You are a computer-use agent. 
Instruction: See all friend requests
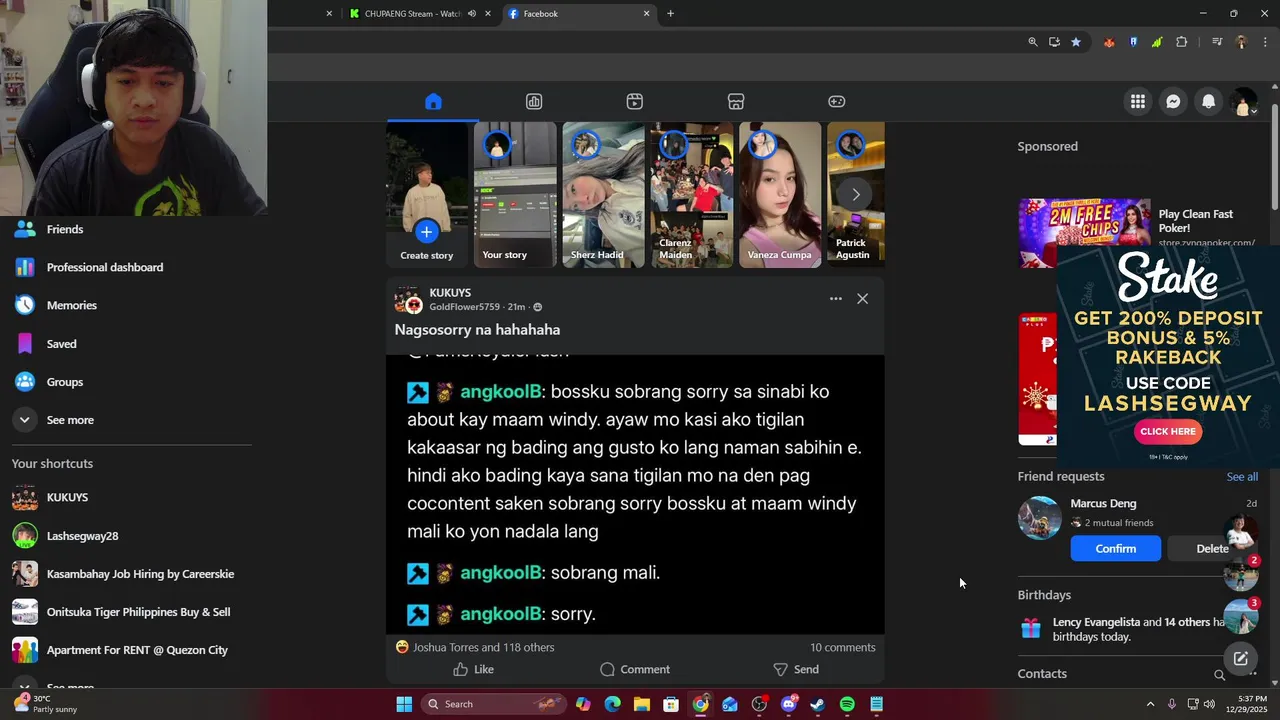pyautogui.click(x=1242, y=477)
